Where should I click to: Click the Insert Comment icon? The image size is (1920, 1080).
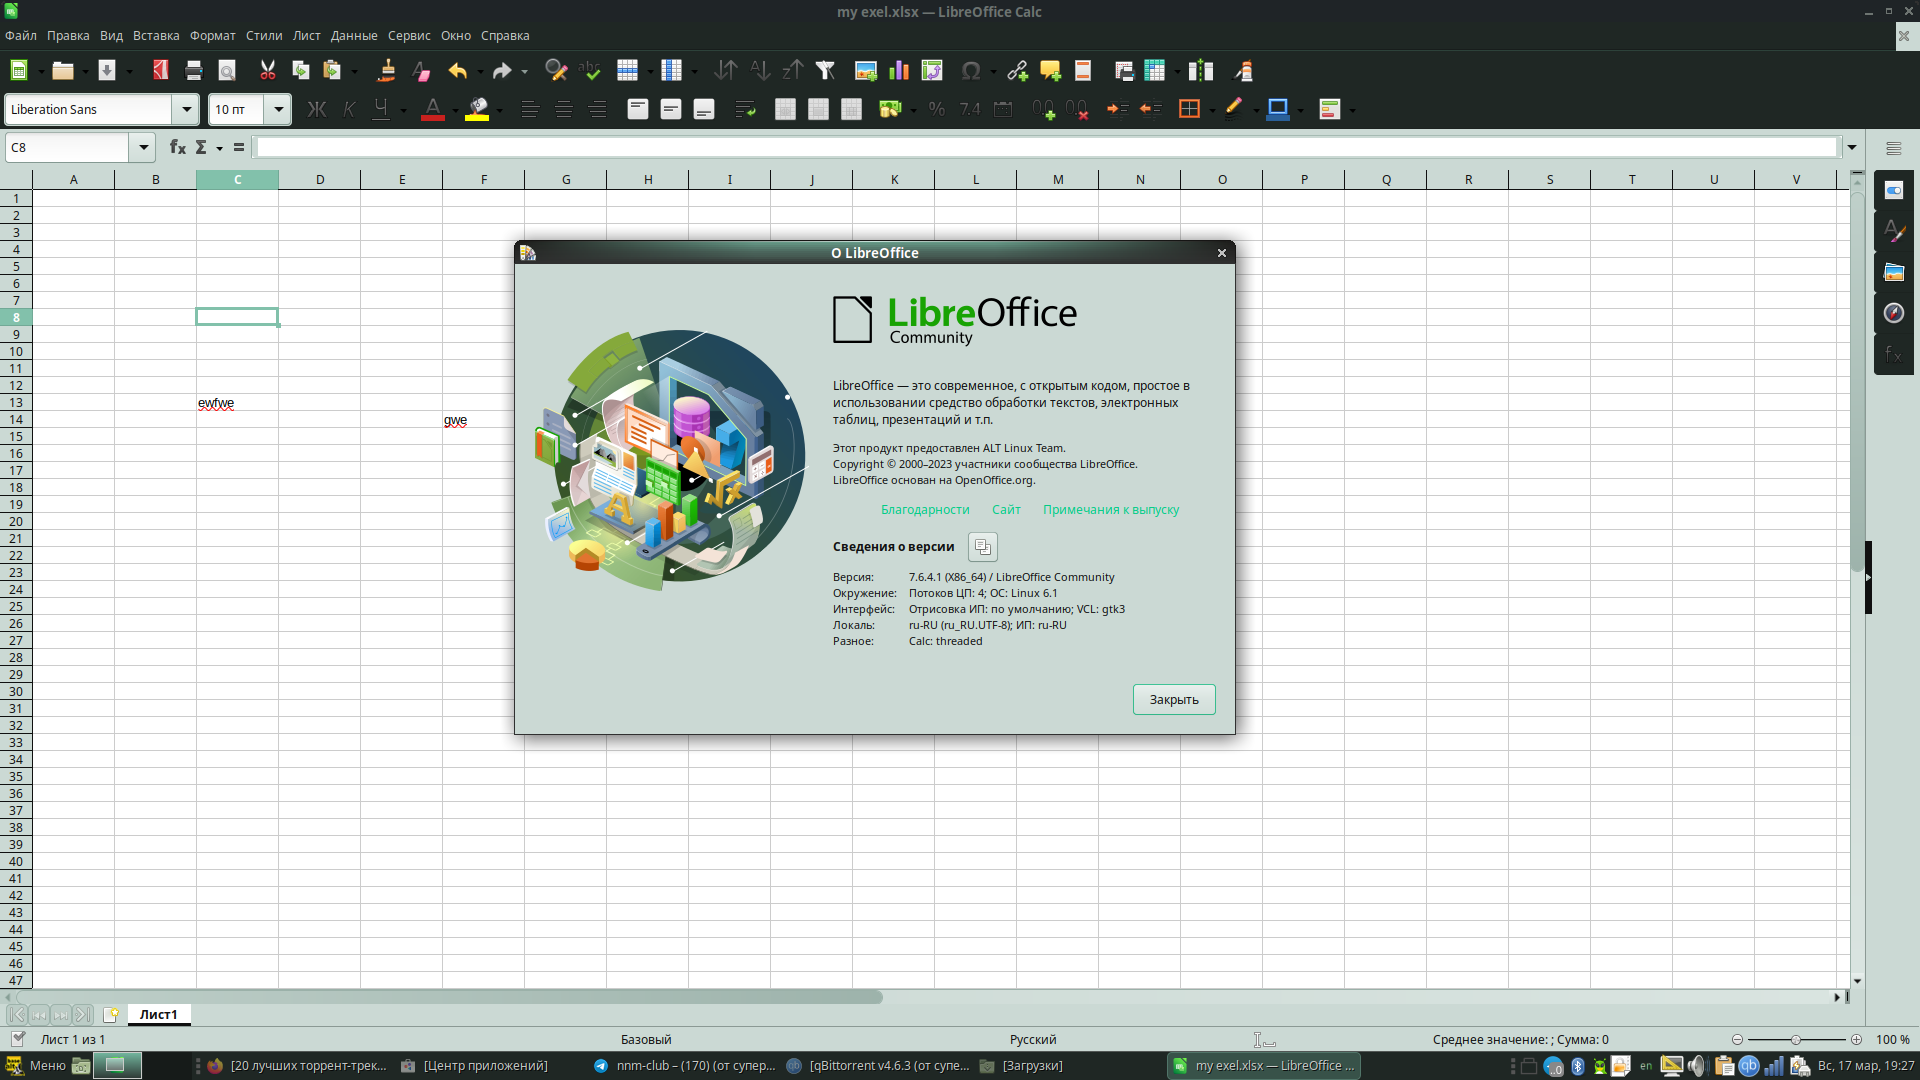pyautogui.click(x=1050, y=70)
